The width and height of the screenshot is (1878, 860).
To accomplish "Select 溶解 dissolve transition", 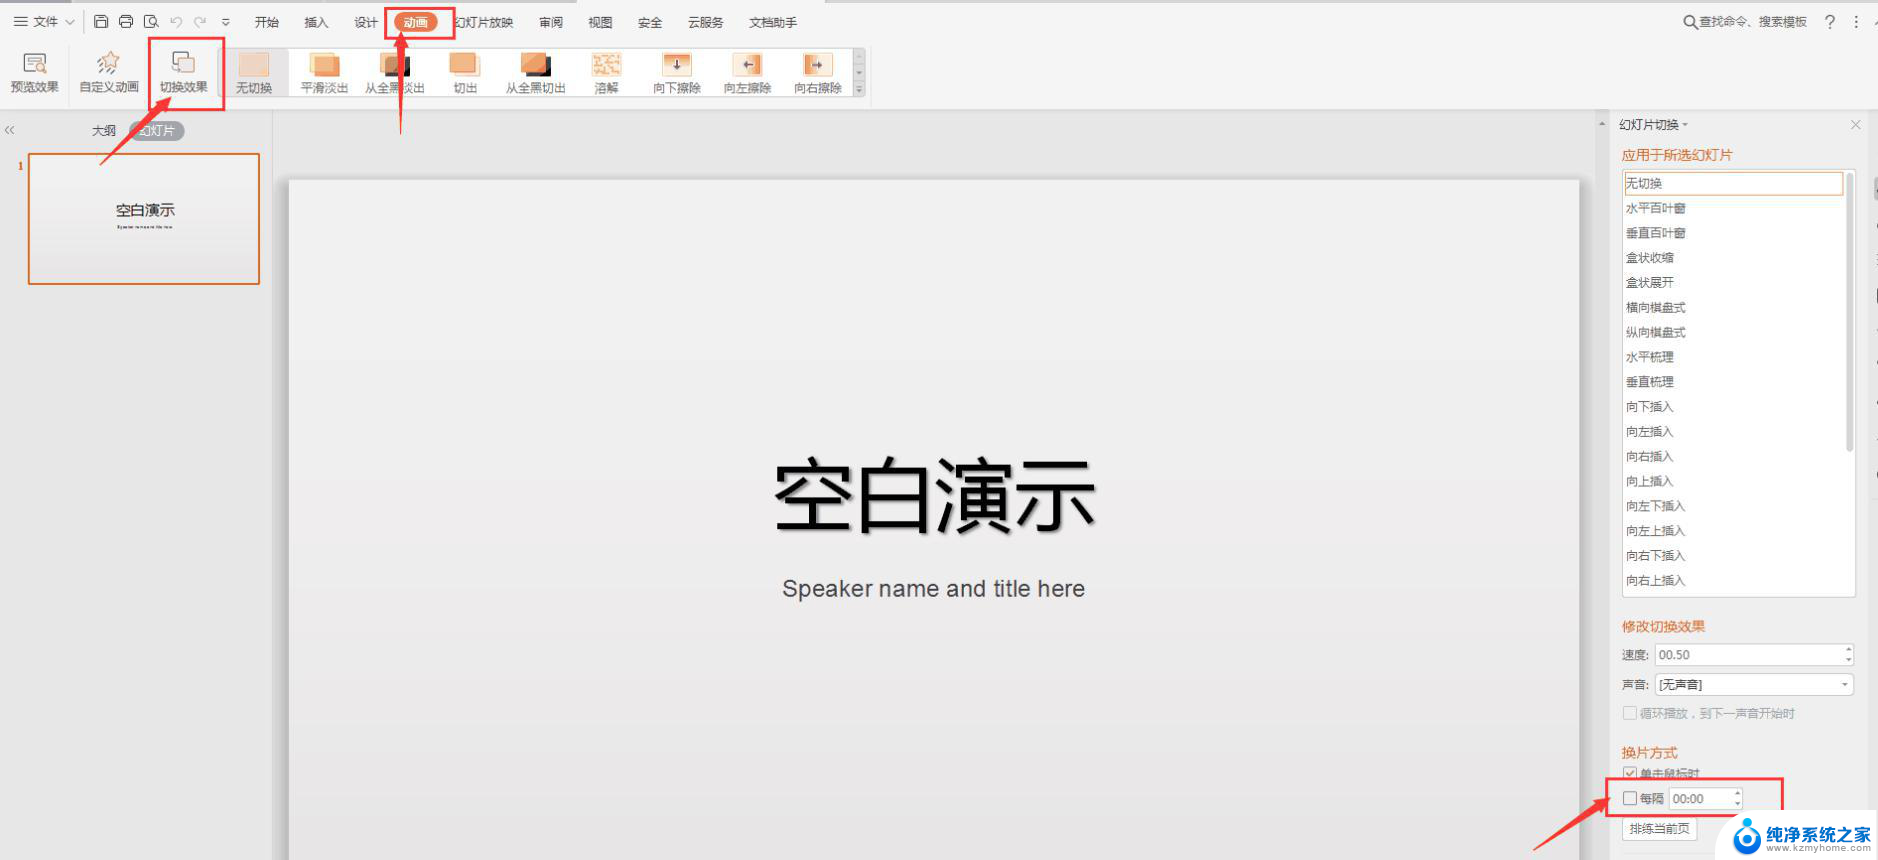I will [x=606, y=74].
